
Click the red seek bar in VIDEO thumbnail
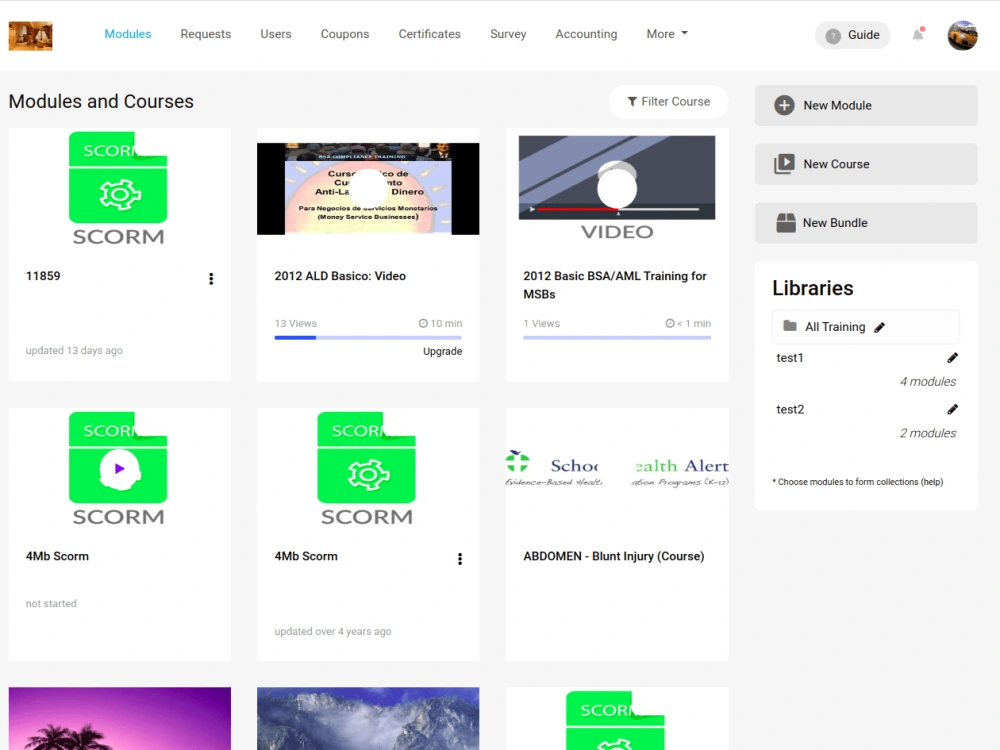(x=577, y=209)
